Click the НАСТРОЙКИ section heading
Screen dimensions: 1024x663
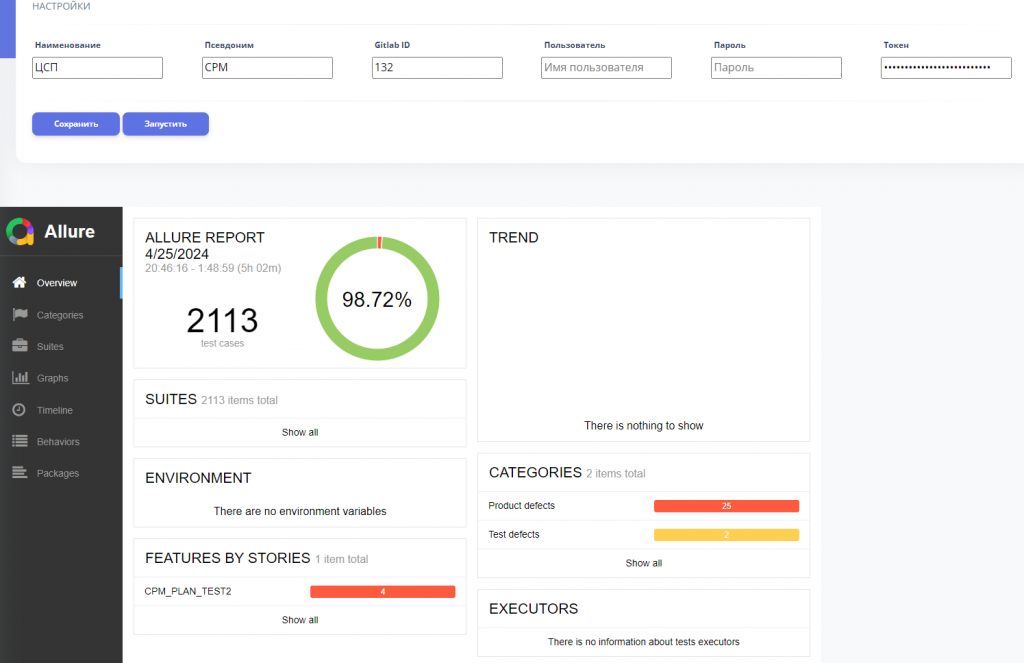[61, 7]
